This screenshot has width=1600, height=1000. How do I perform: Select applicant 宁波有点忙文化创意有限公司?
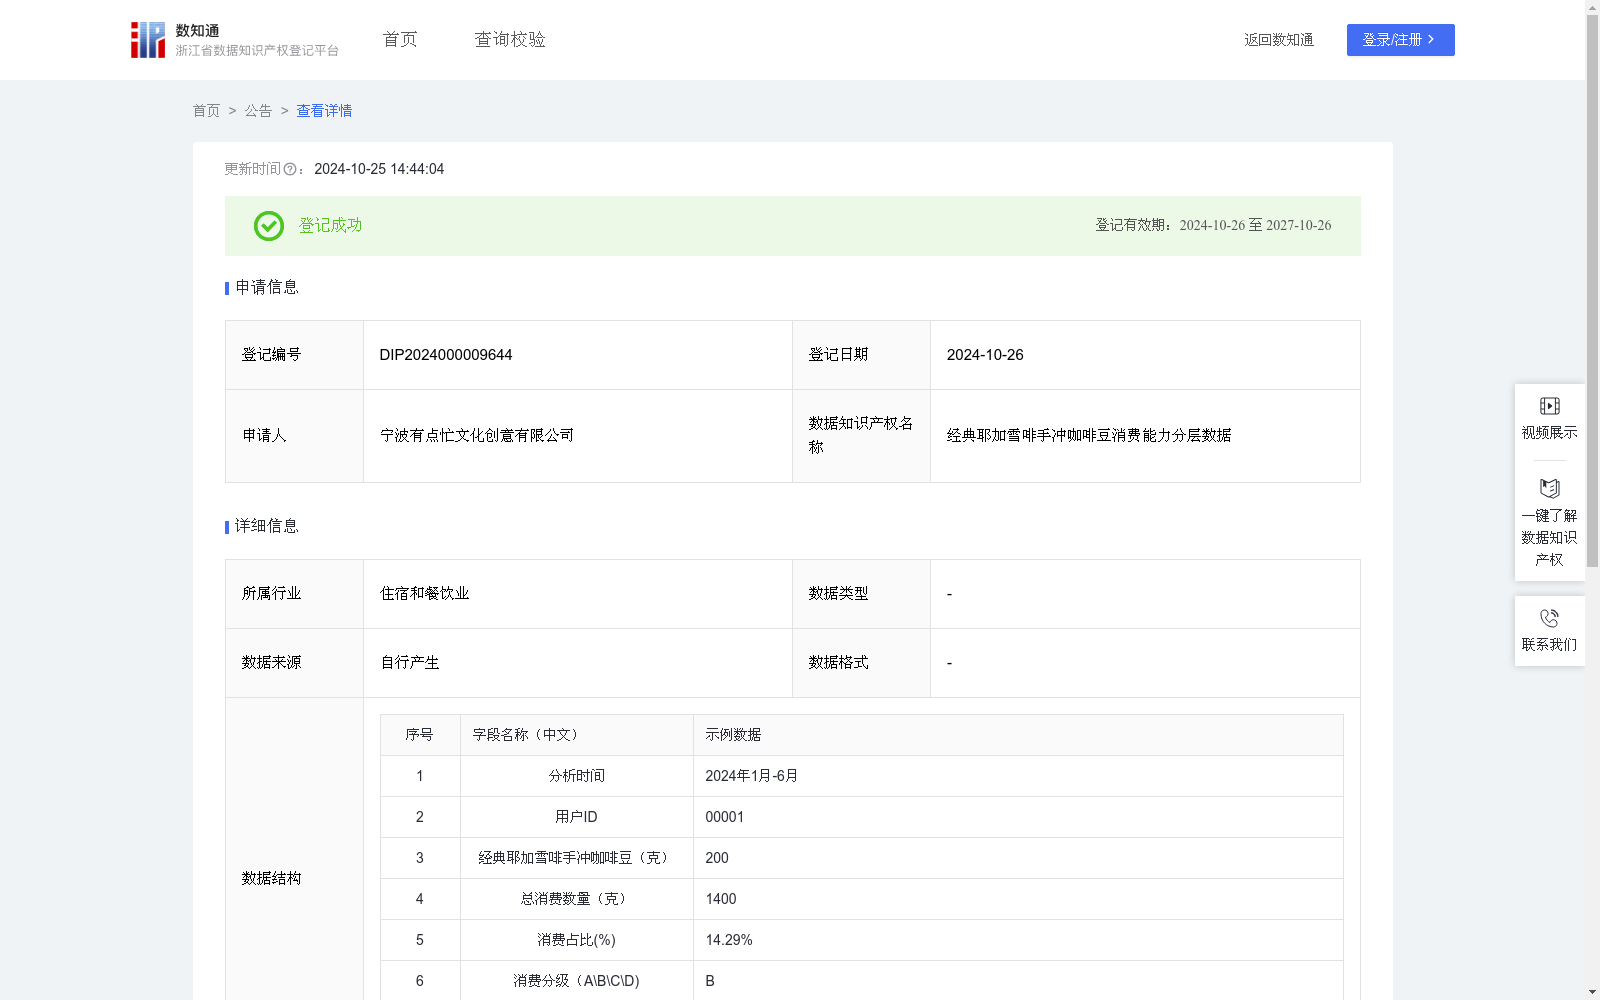pos(477,436)
